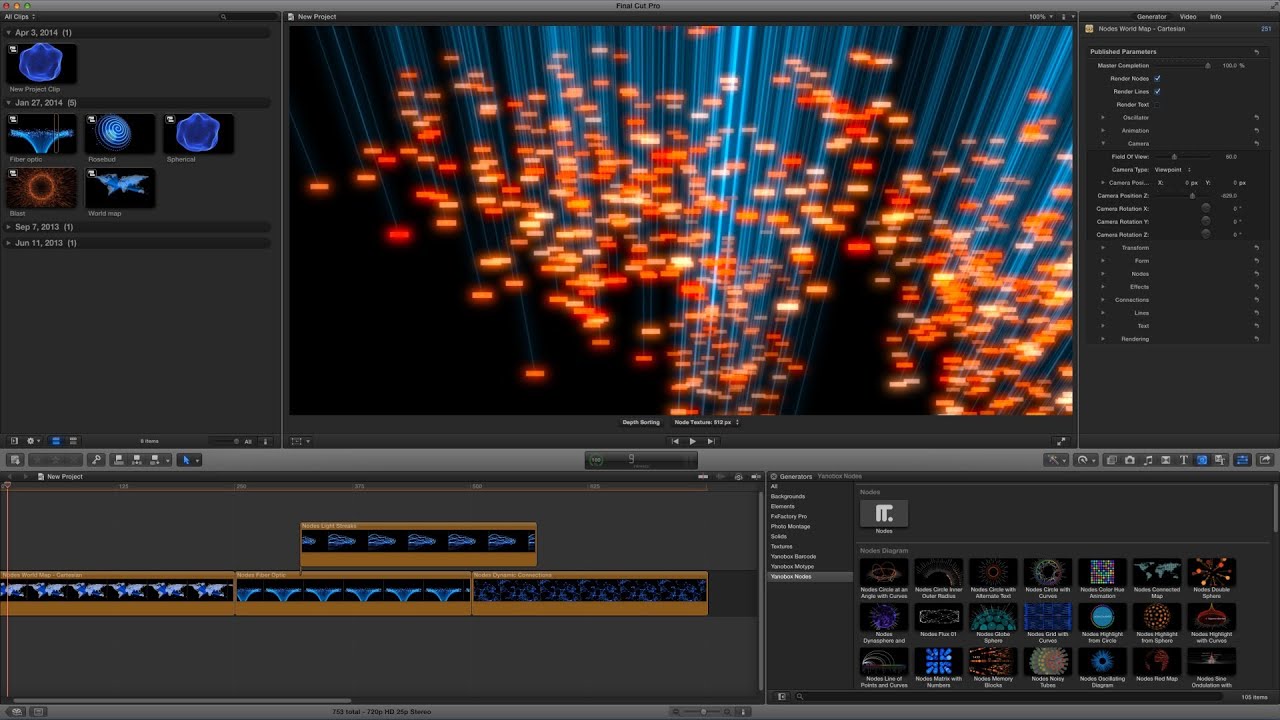Switch to the Info inspector tab
The width and height of the screenshot is (1280, 720).
1216,17
